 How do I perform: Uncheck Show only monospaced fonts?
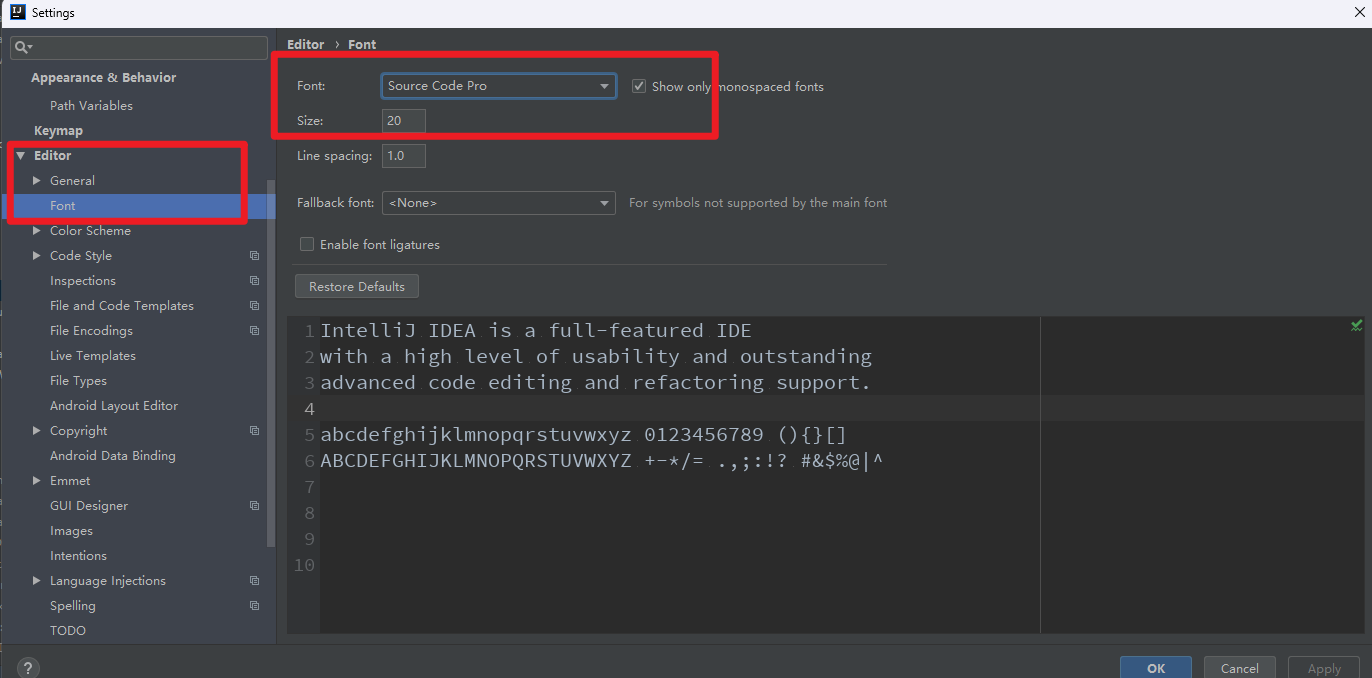pyautogui.click(x=639, y=86)
